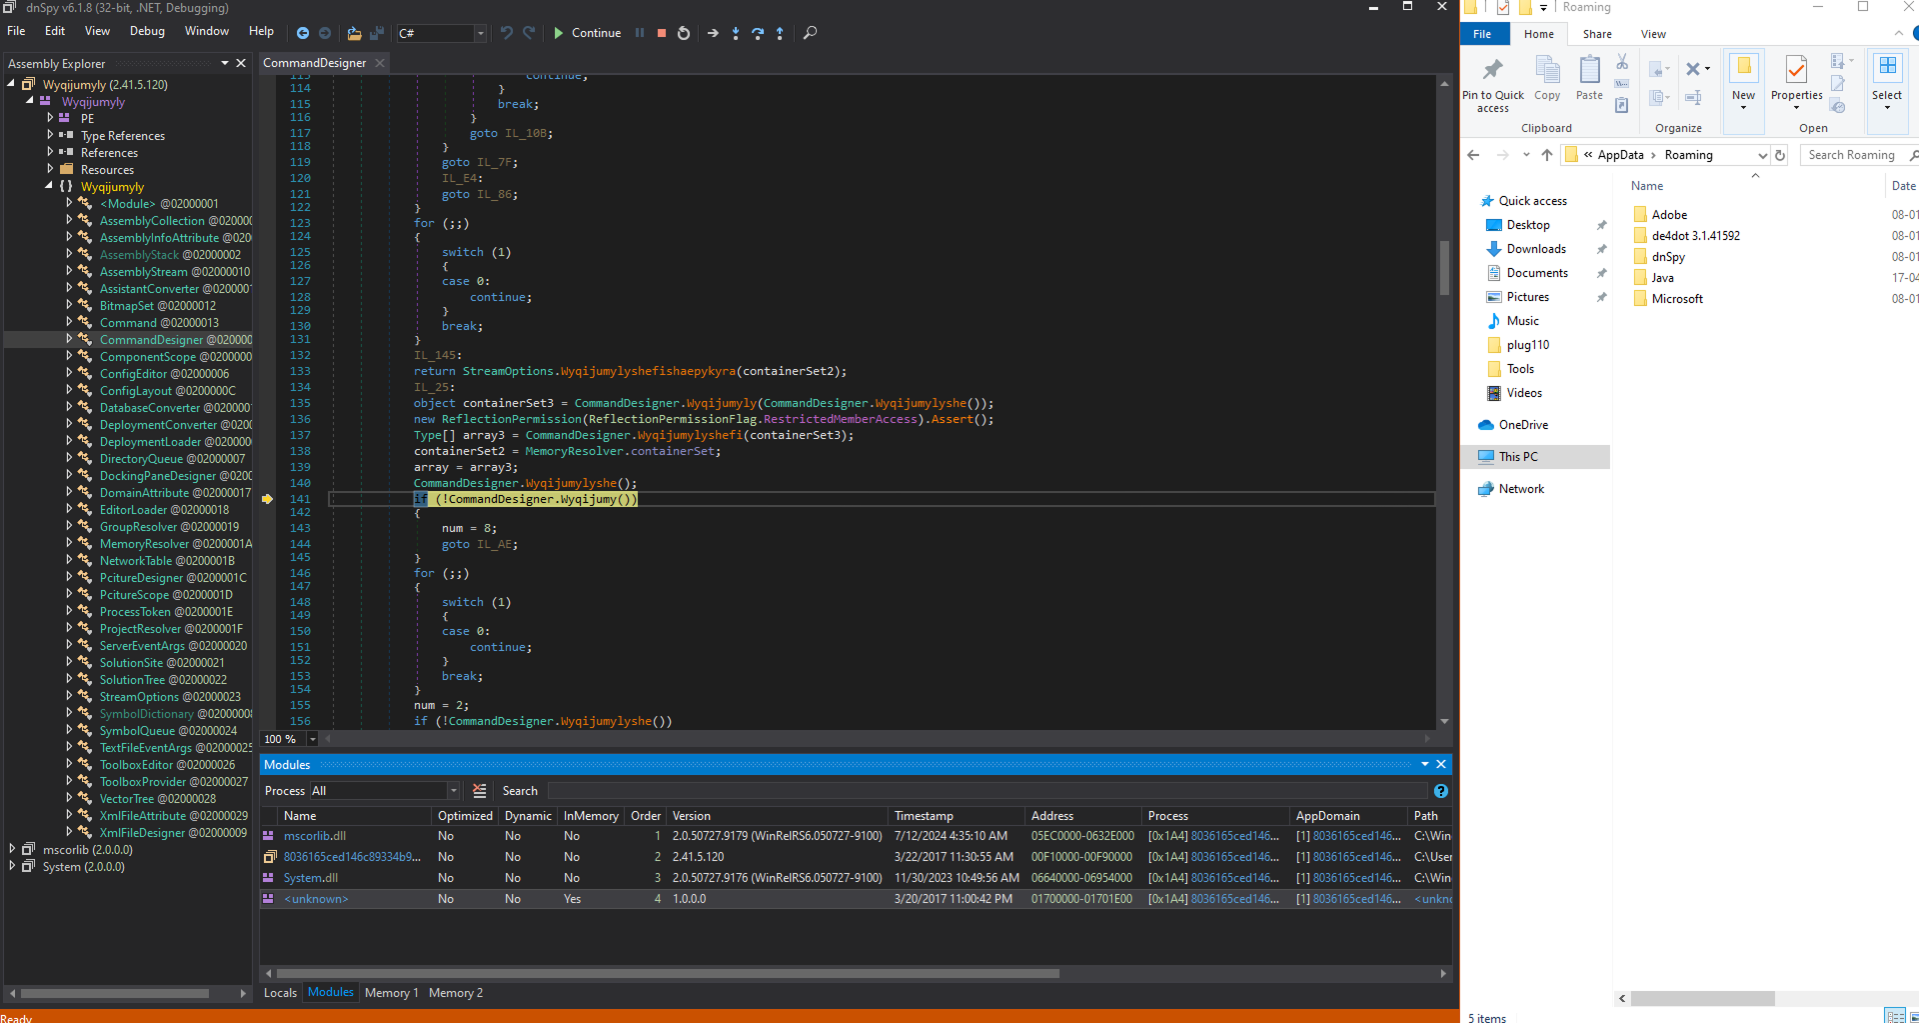Click the Modules reset search settings icon

click(480, 791)
